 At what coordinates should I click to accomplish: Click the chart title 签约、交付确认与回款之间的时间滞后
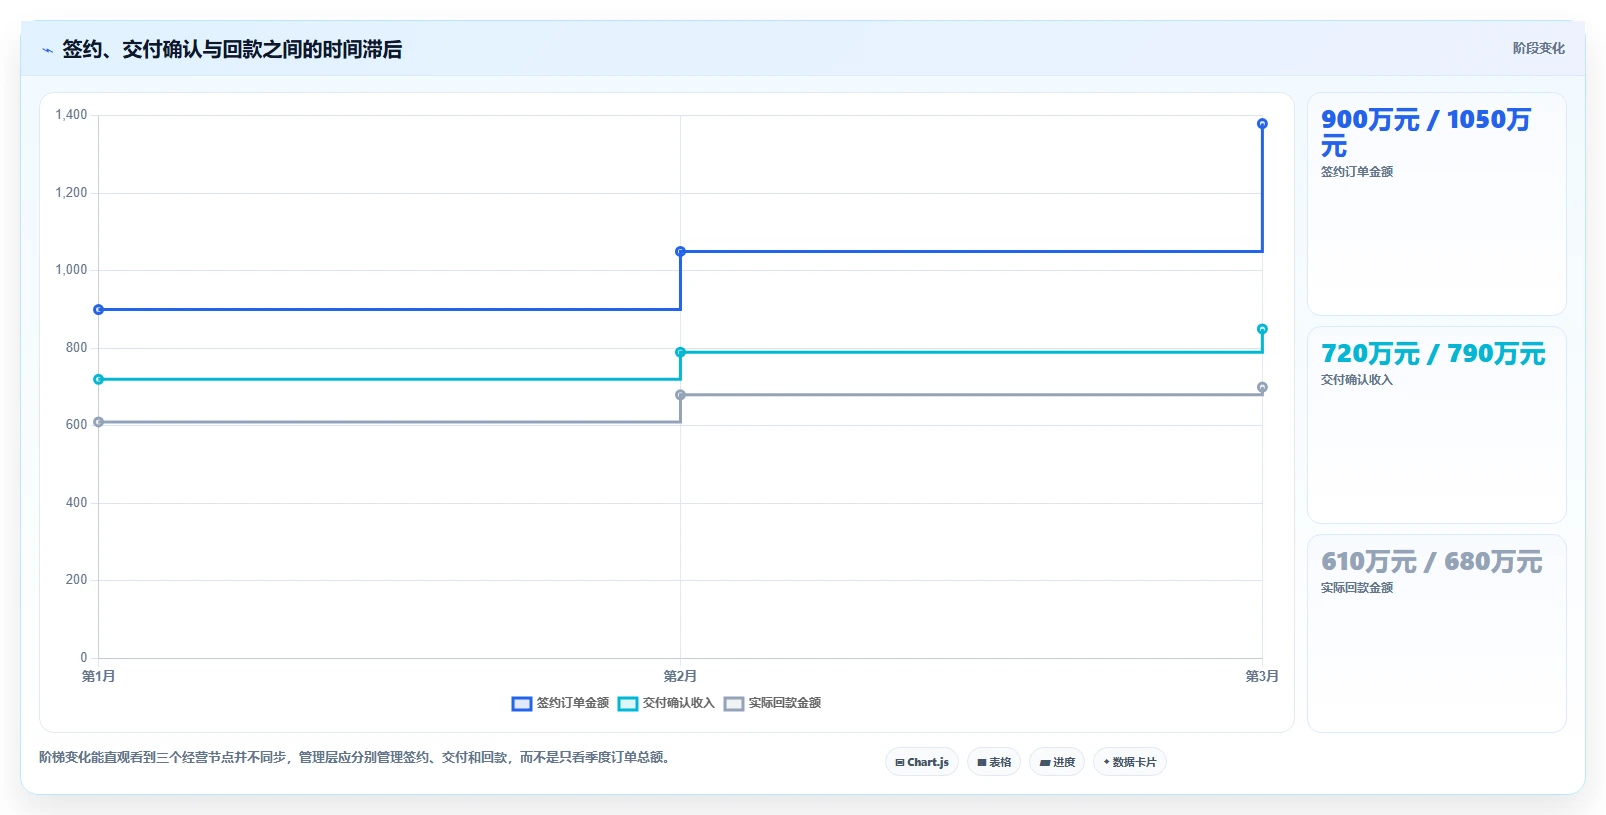pos(232,50)
